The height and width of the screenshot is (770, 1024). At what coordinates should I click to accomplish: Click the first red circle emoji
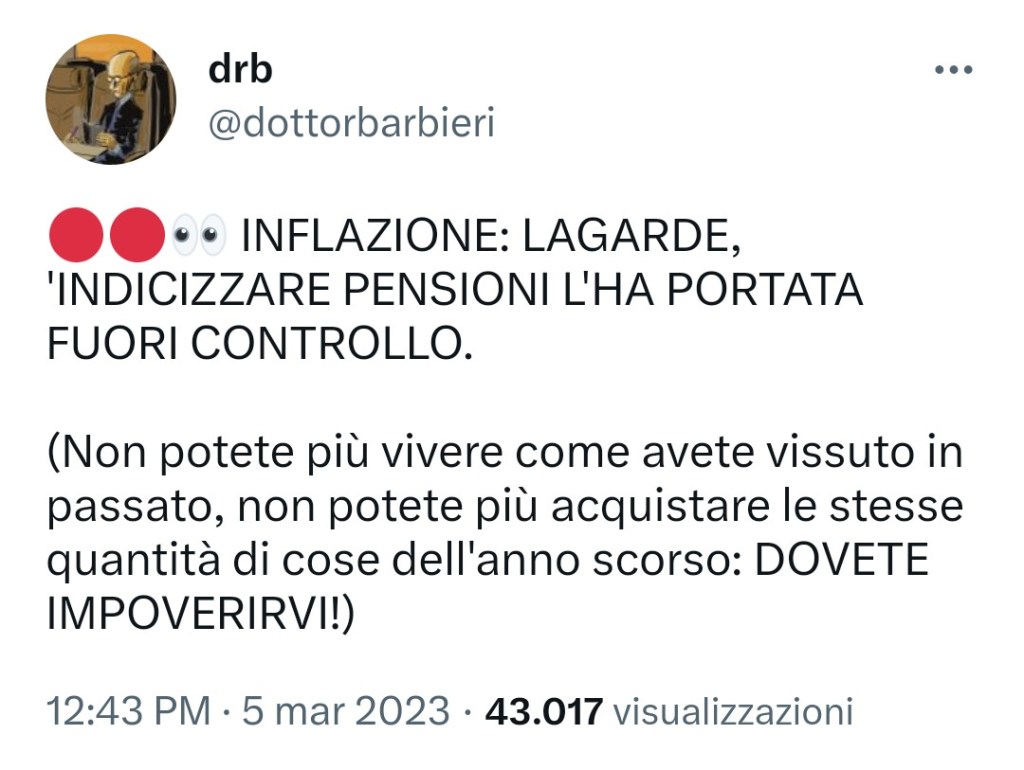[x=76, y=235]
